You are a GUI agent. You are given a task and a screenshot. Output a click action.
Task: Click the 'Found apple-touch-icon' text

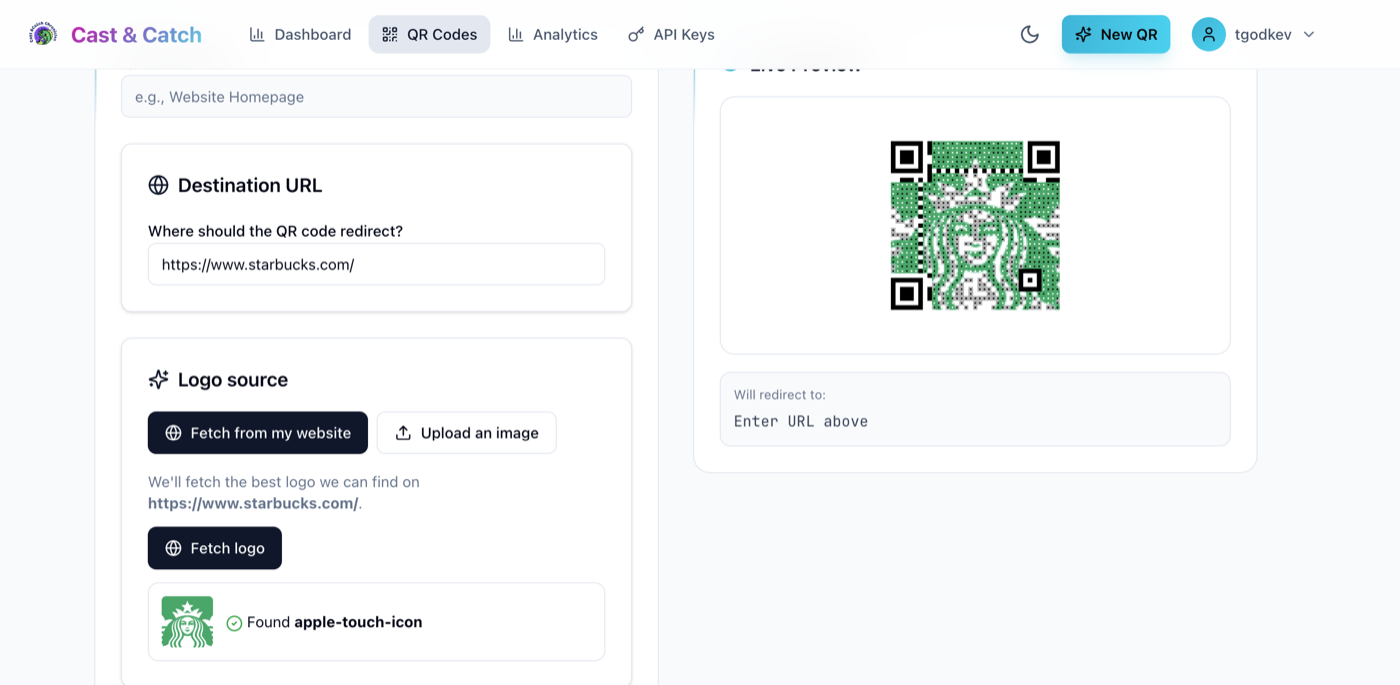[335, 622]
